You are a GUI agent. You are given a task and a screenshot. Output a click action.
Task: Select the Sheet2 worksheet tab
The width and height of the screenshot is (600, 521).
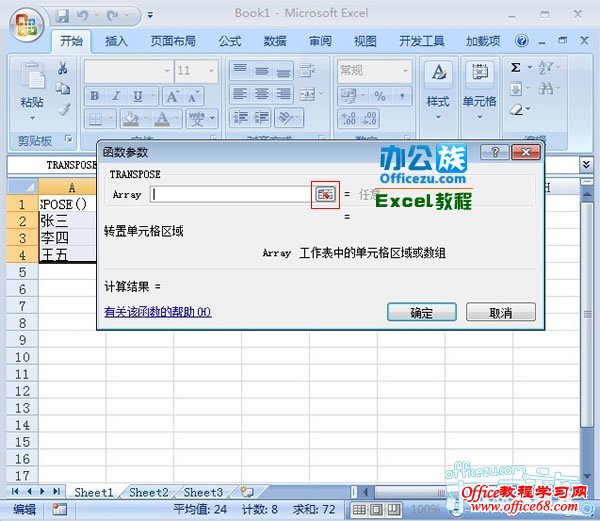148,492
